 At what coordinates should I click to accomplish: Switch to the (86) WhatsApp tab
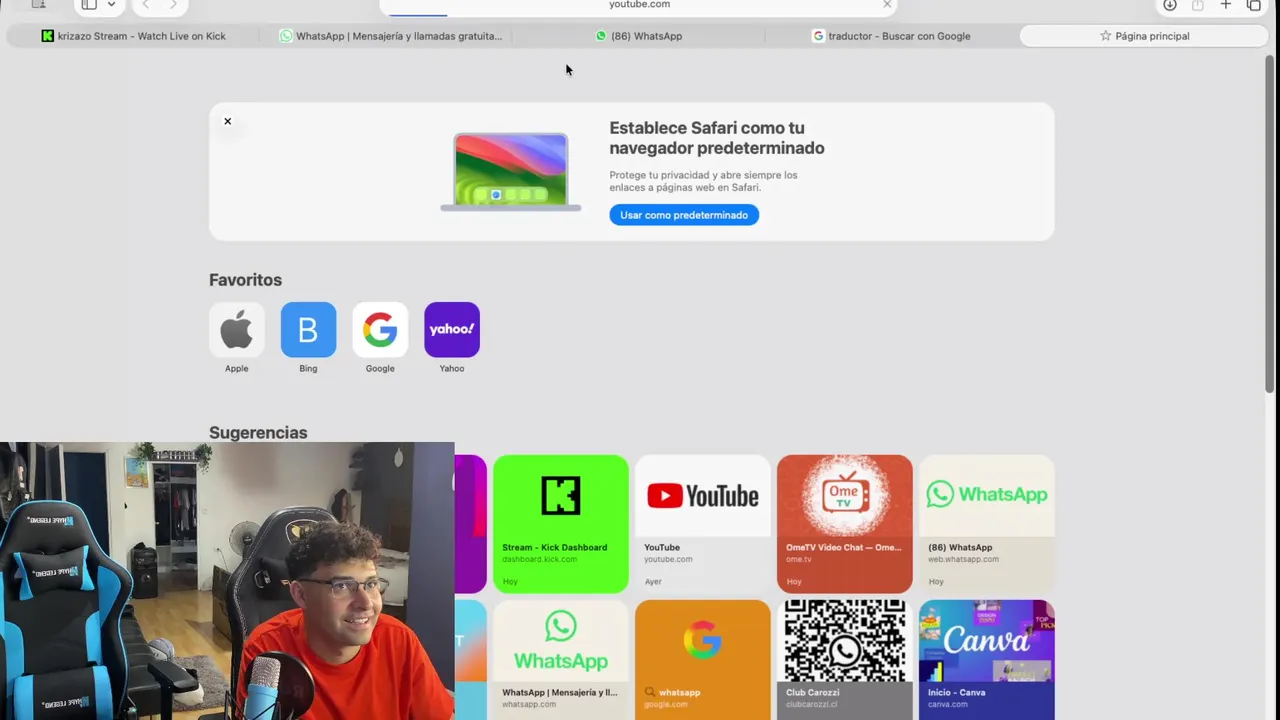tap(638, 36)
